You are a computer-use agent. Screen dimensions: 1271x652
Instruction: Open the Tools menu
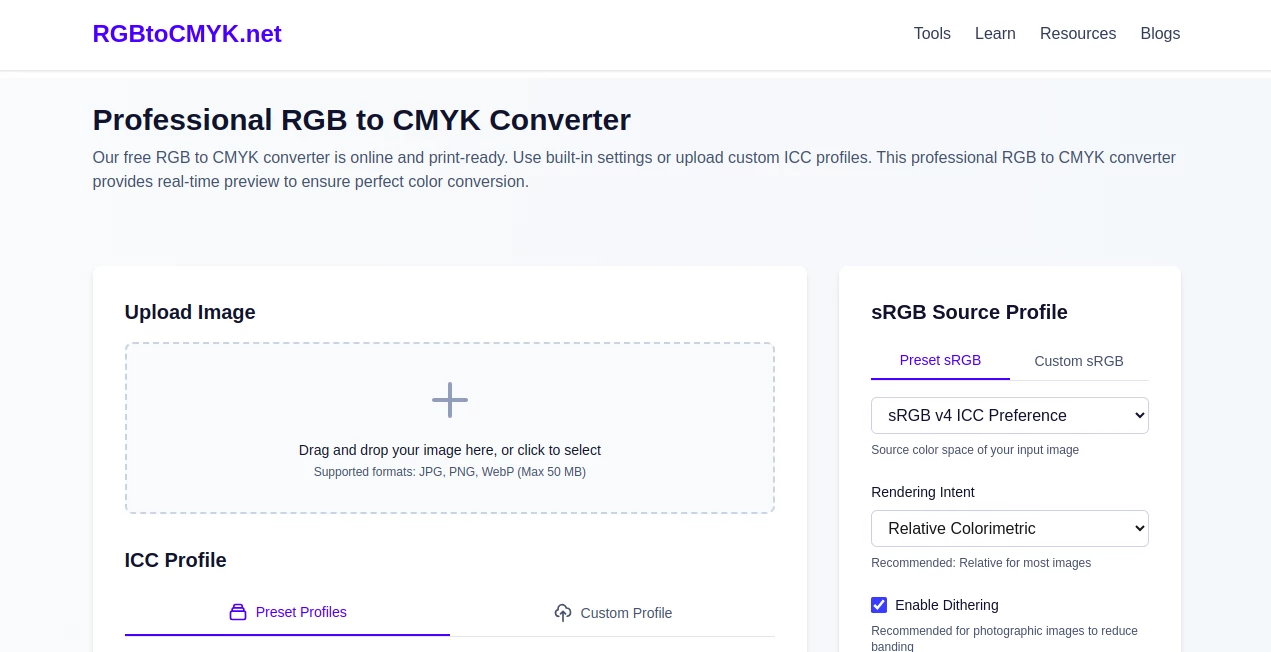pyautogui.click(x=932, y=33)
